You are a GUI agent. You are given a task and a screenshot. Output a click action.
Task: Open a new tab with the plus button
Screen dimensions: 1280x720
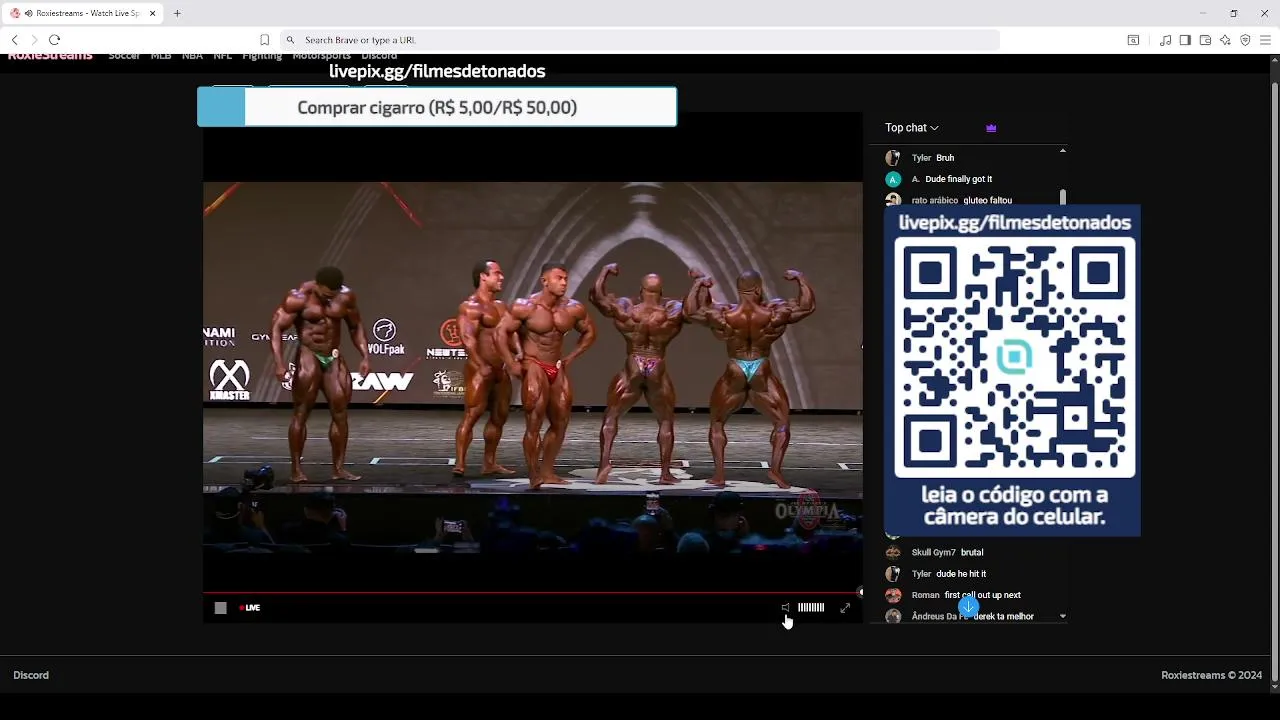[x=177, y=13]
